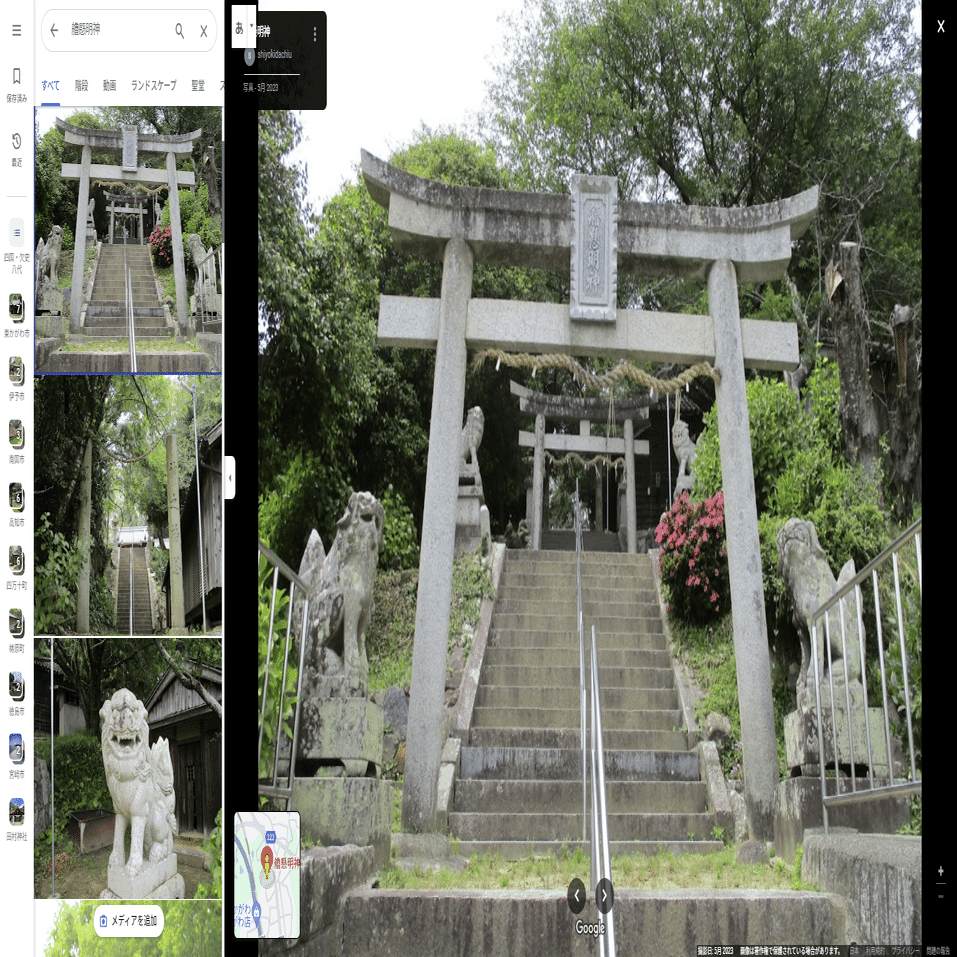Screen dimensions: 957x957
Task: Click the あ input mode indicator
Action: point(239,27)
